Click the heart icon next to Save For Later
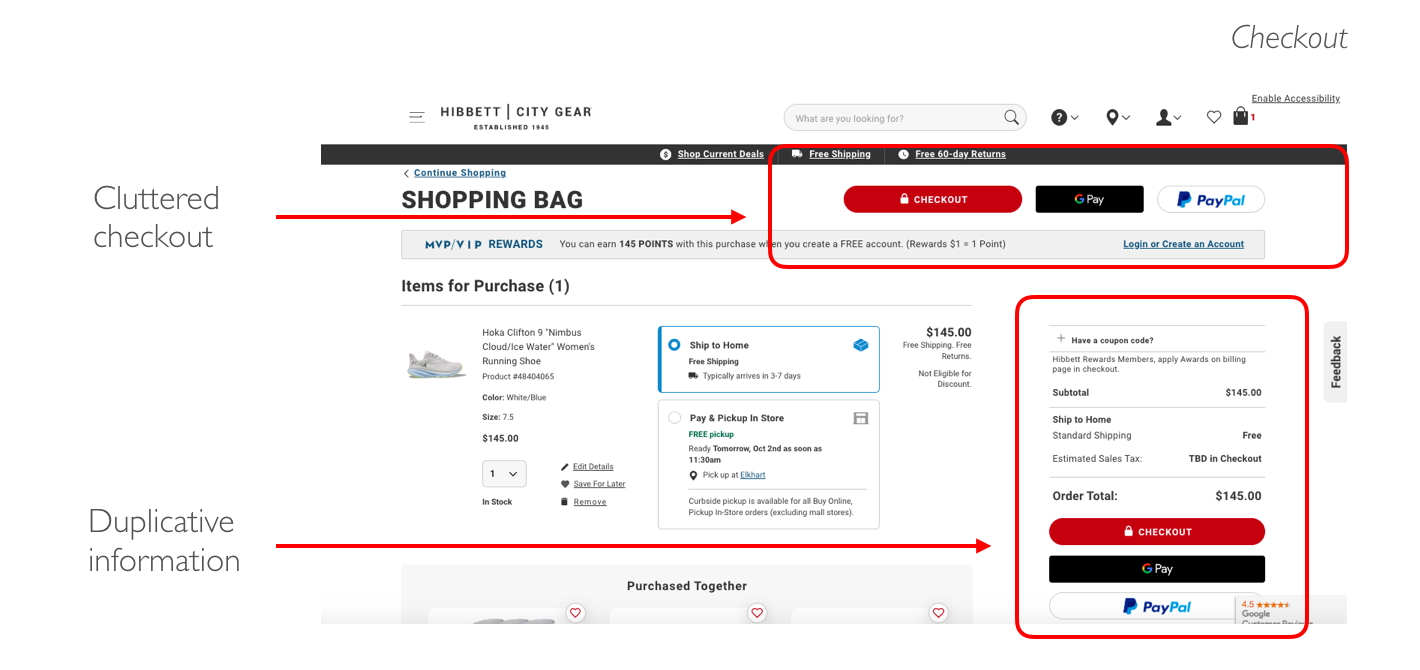The height and width of the screenshot is (670, 1420). tap(565, 484)
